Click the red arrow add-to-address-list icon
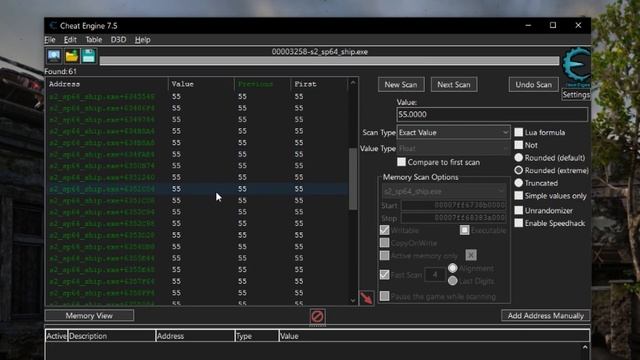 [367, 298]
